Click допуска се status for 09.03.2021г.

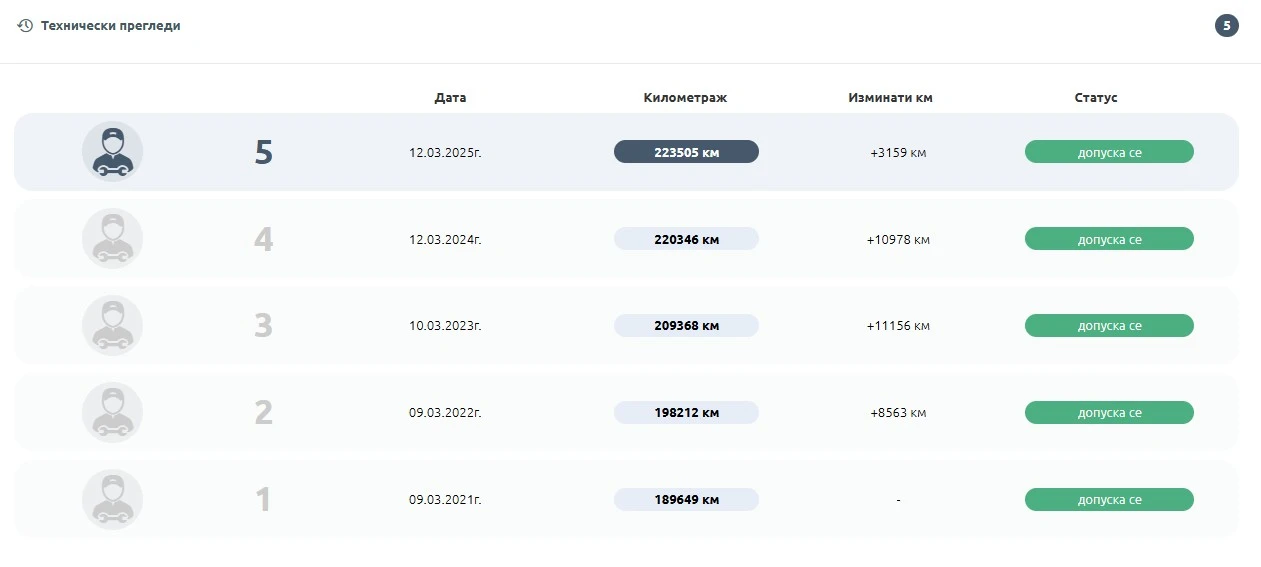click(x=1109, y=500)
